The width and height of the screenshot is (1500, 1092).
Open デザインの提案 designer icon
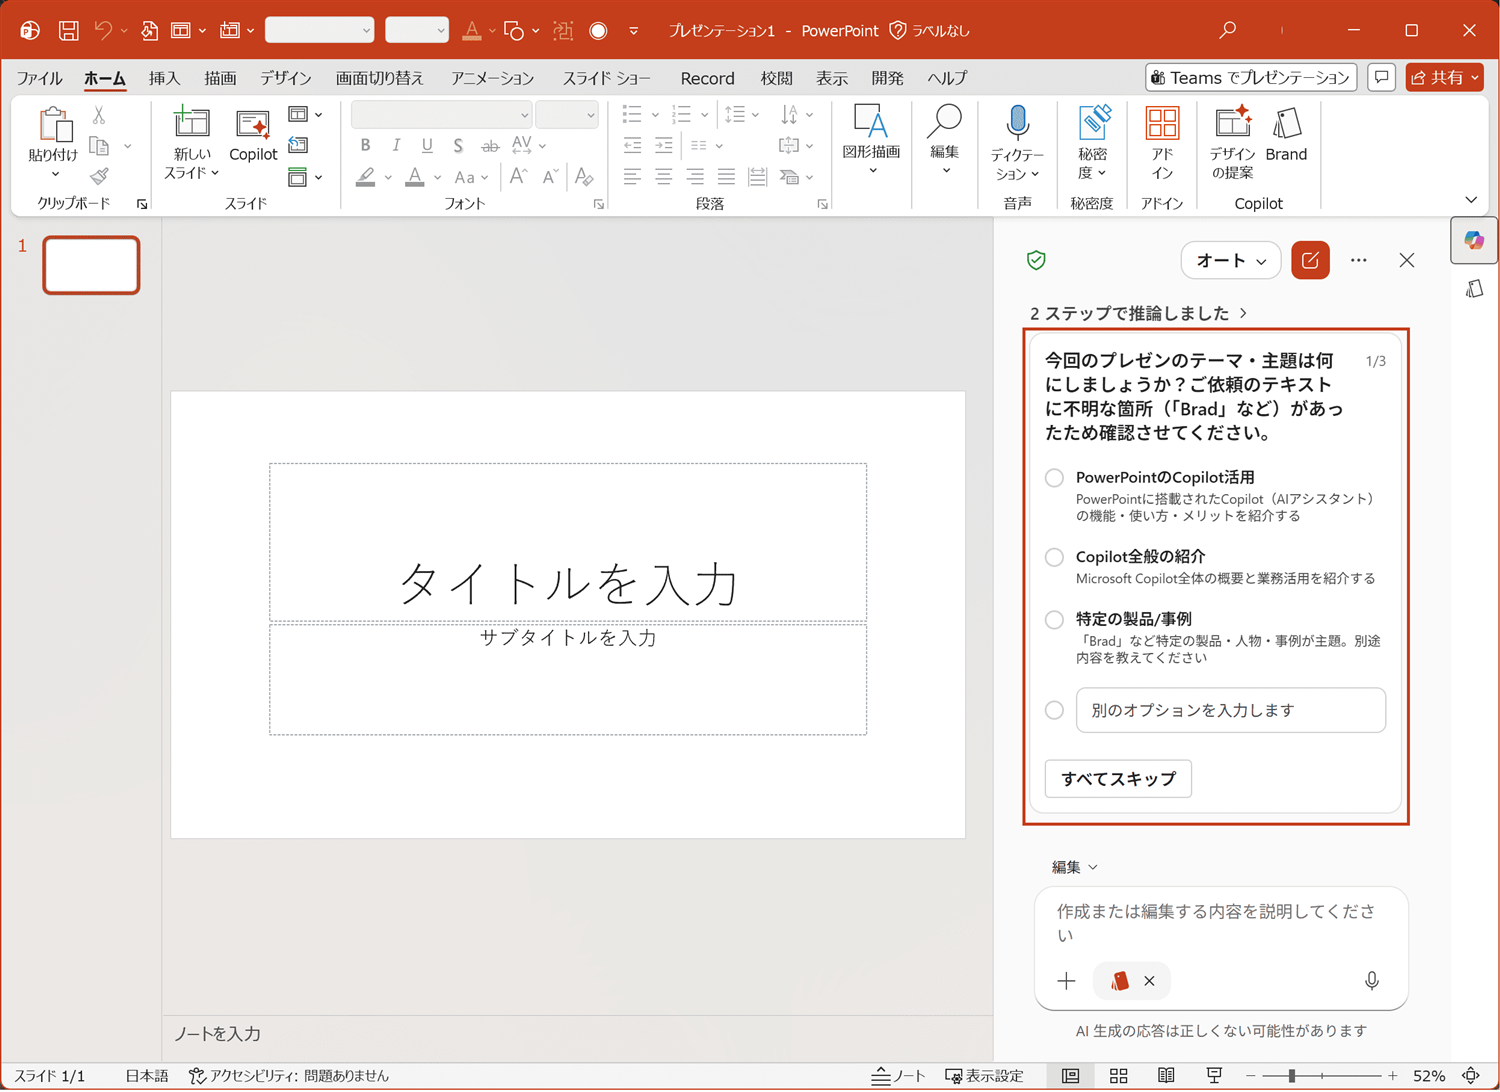pos(1232,122)
